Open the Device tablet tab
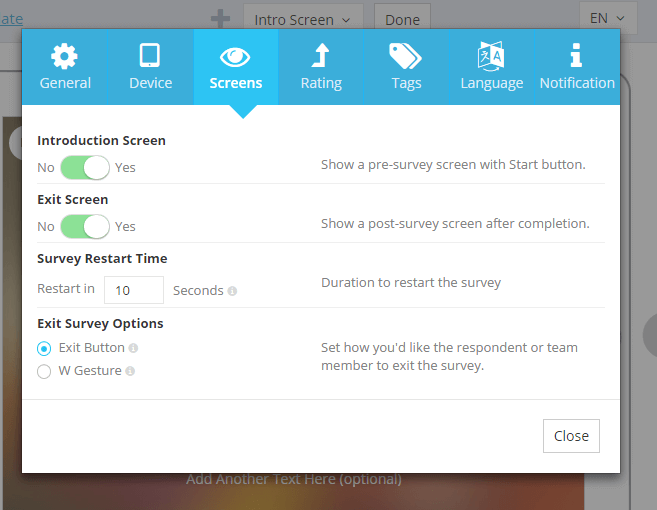 pyautogui.click(x=150, y=67)
